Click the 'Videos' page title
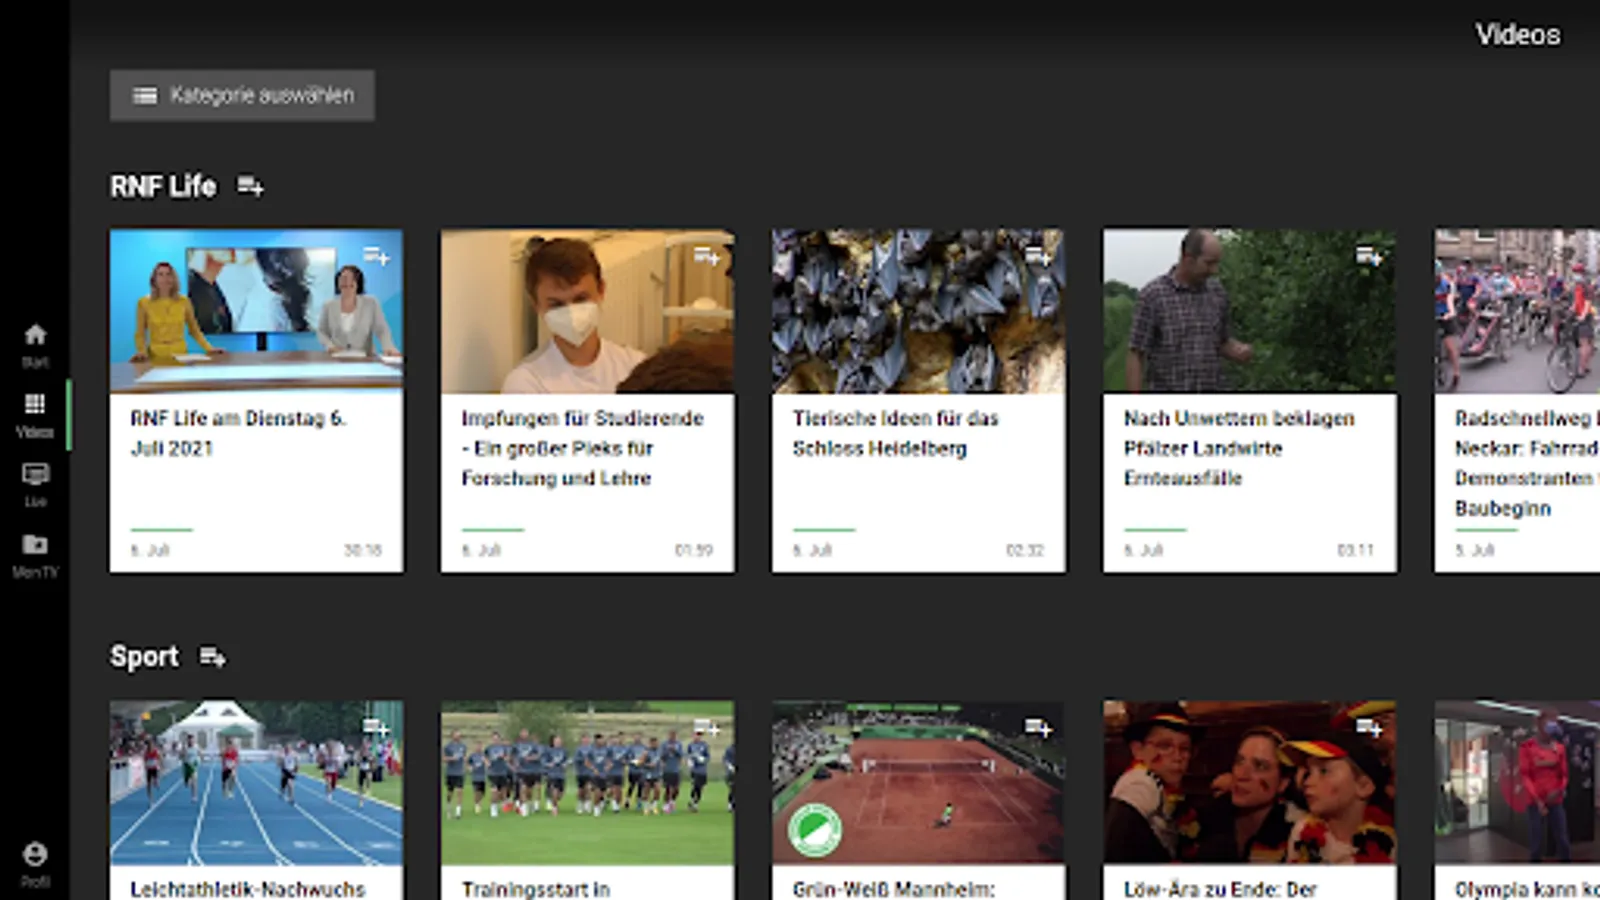 click(1518, 35)
